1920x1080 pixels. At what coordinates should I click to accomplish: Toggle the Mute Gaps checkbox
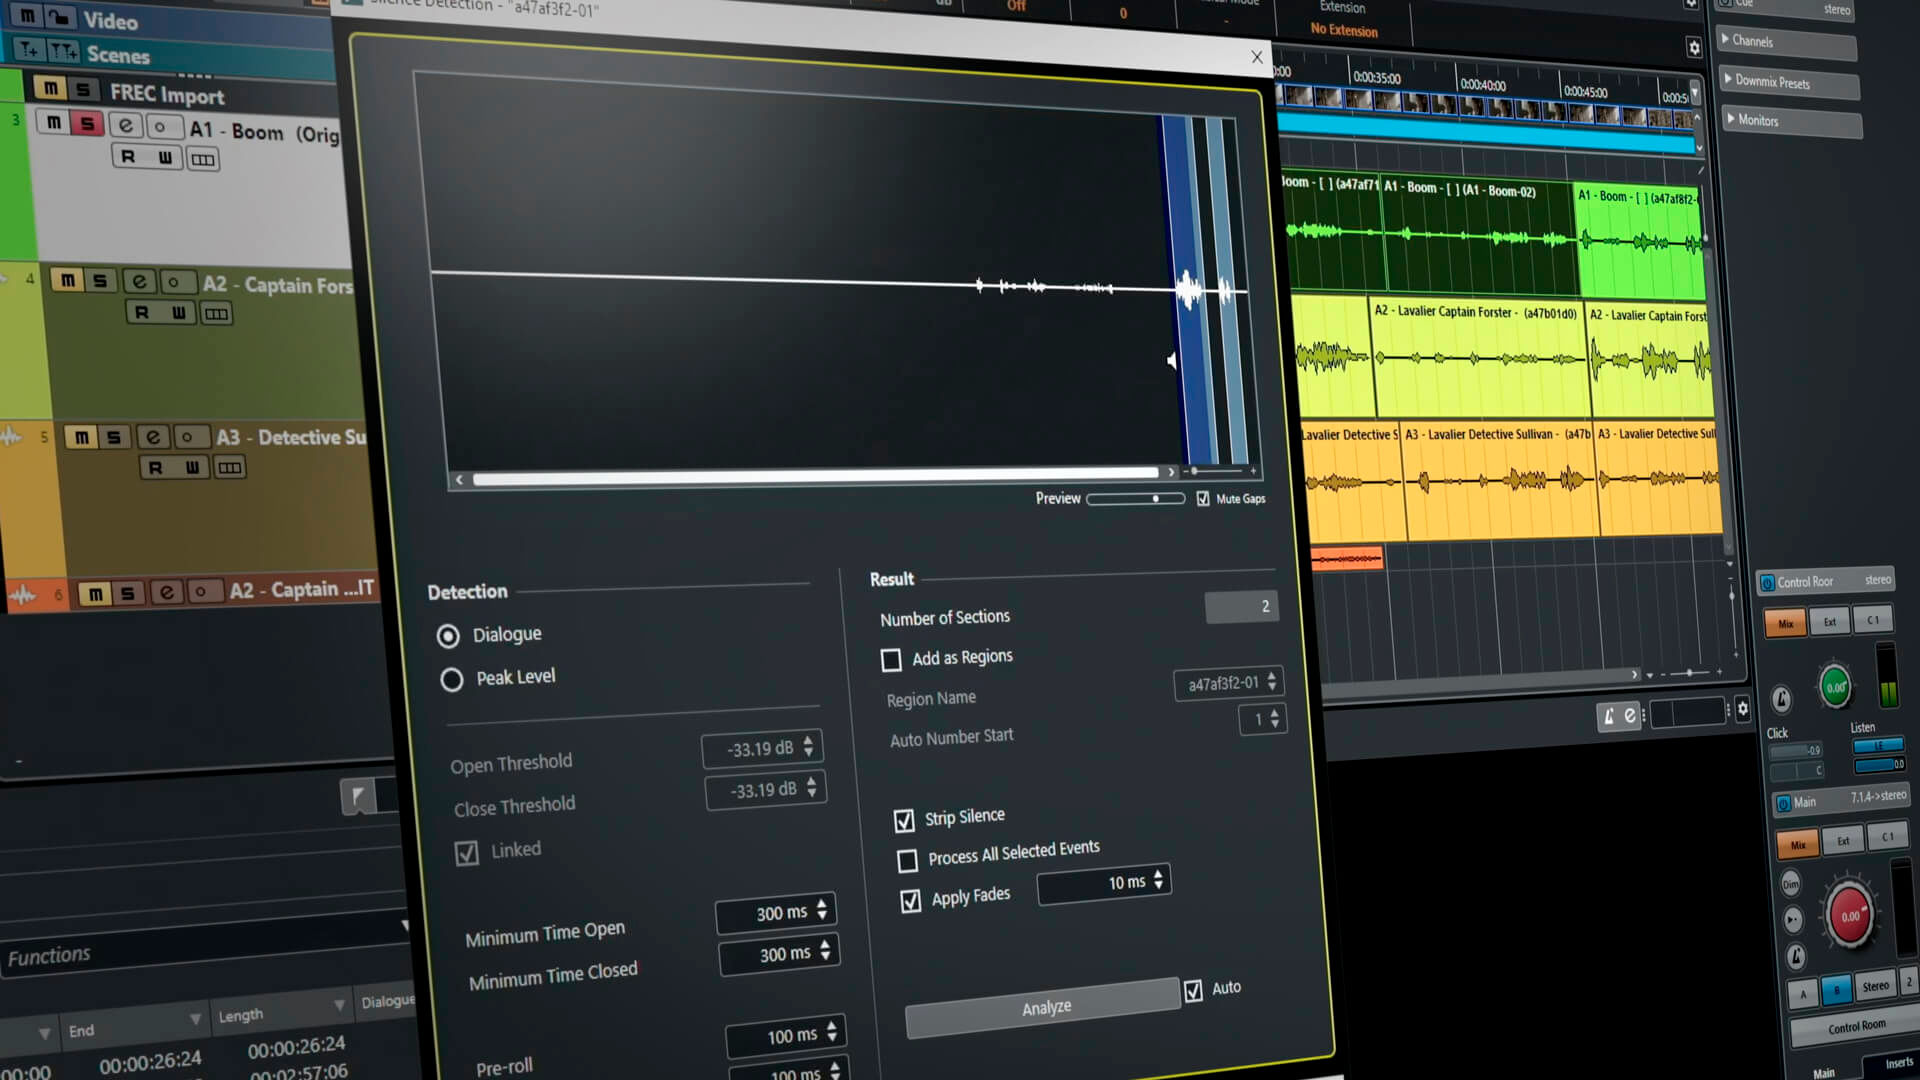click(1203, 498)
